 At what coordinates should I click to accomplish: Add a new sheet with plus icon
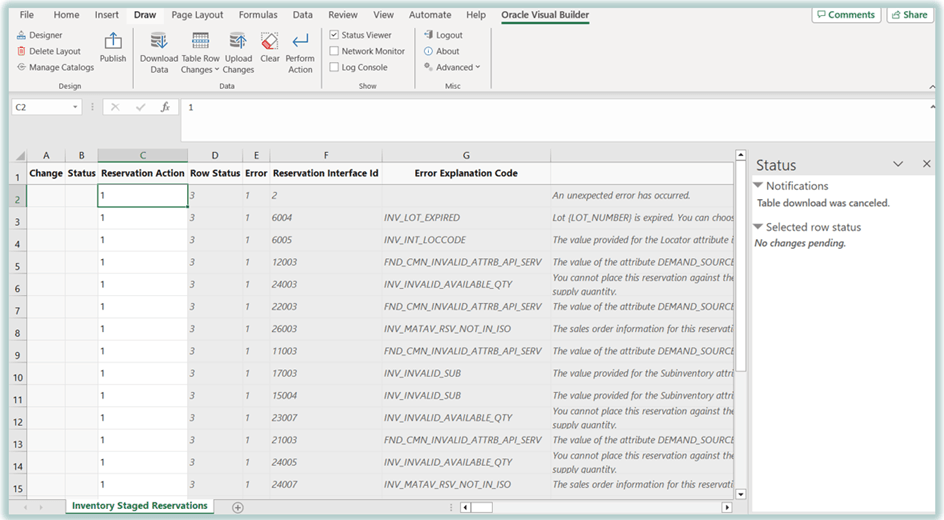[x=238, y=507]
